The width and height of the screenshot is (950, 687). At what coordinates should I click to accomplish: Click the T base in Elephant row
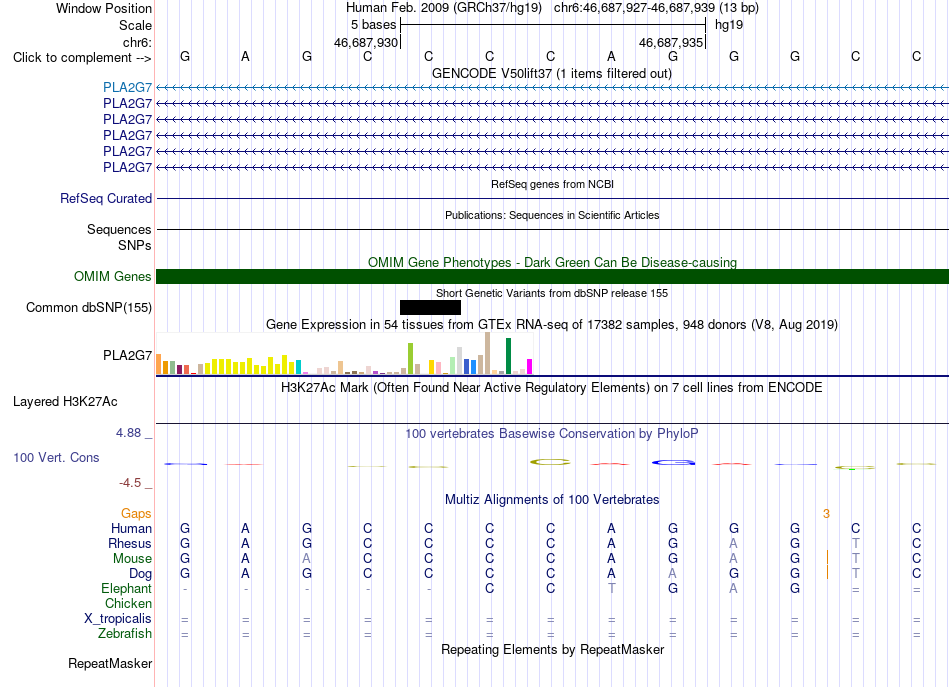point(611,588)
